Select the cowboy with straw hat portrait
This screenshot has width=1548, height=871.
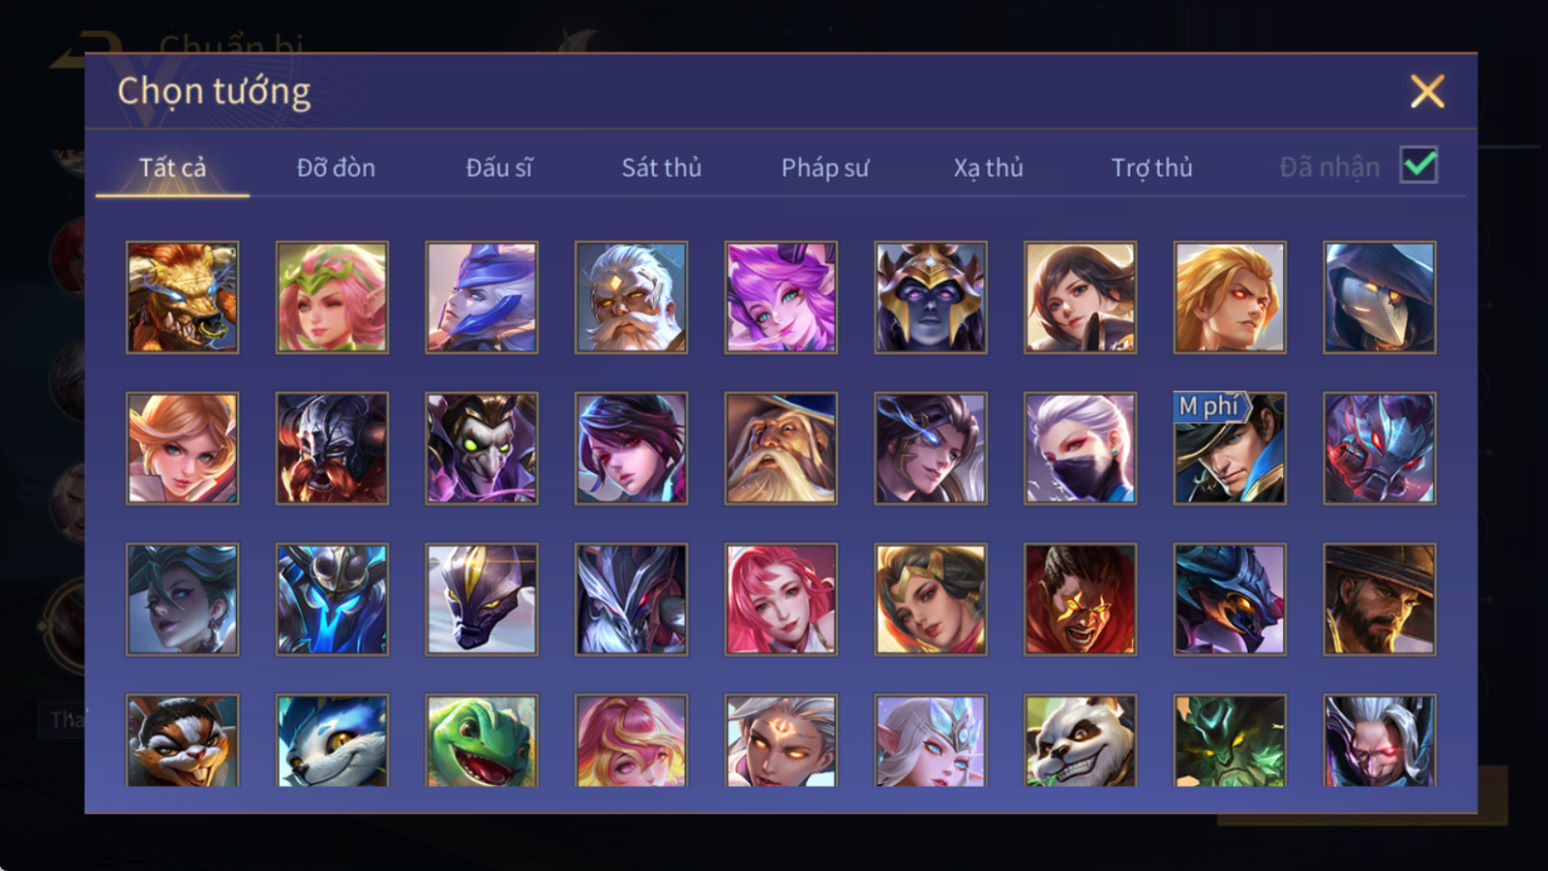(x=1379, y=599)
